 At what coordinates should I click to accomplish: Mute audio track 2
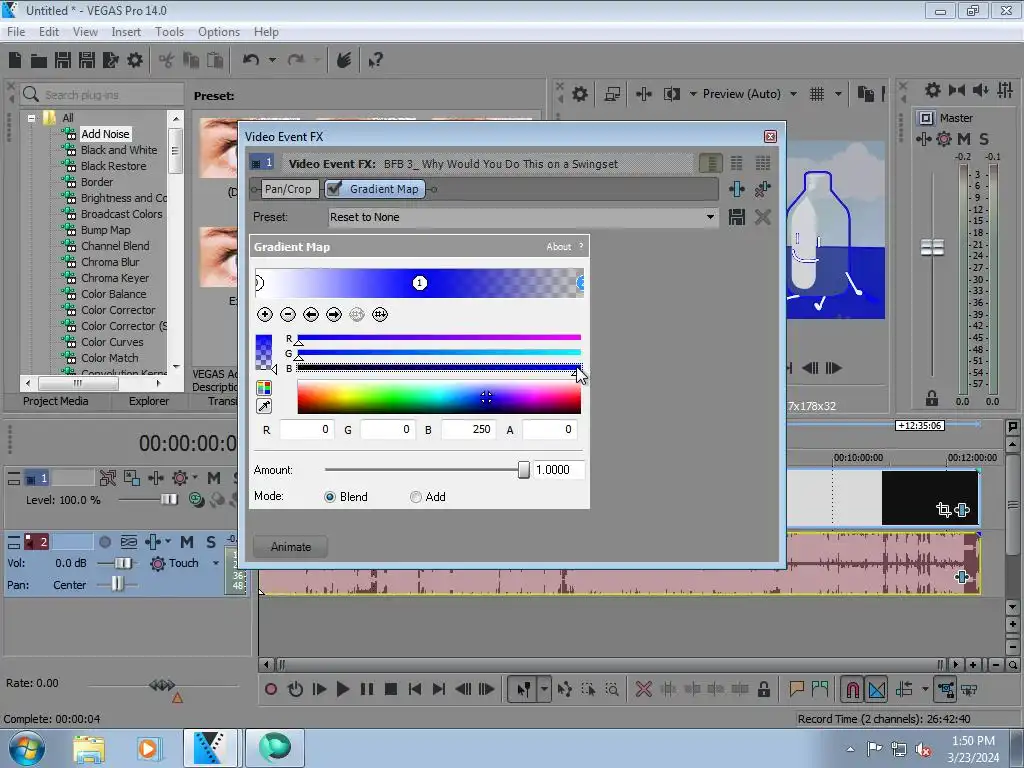pyautogui.click(x=187, y=542)
